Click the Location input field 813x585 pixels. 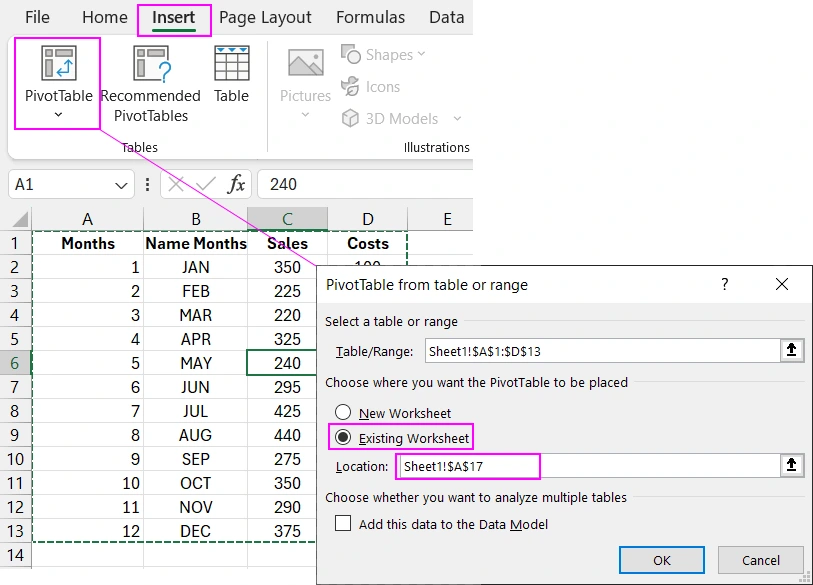(x=467, y=467)
